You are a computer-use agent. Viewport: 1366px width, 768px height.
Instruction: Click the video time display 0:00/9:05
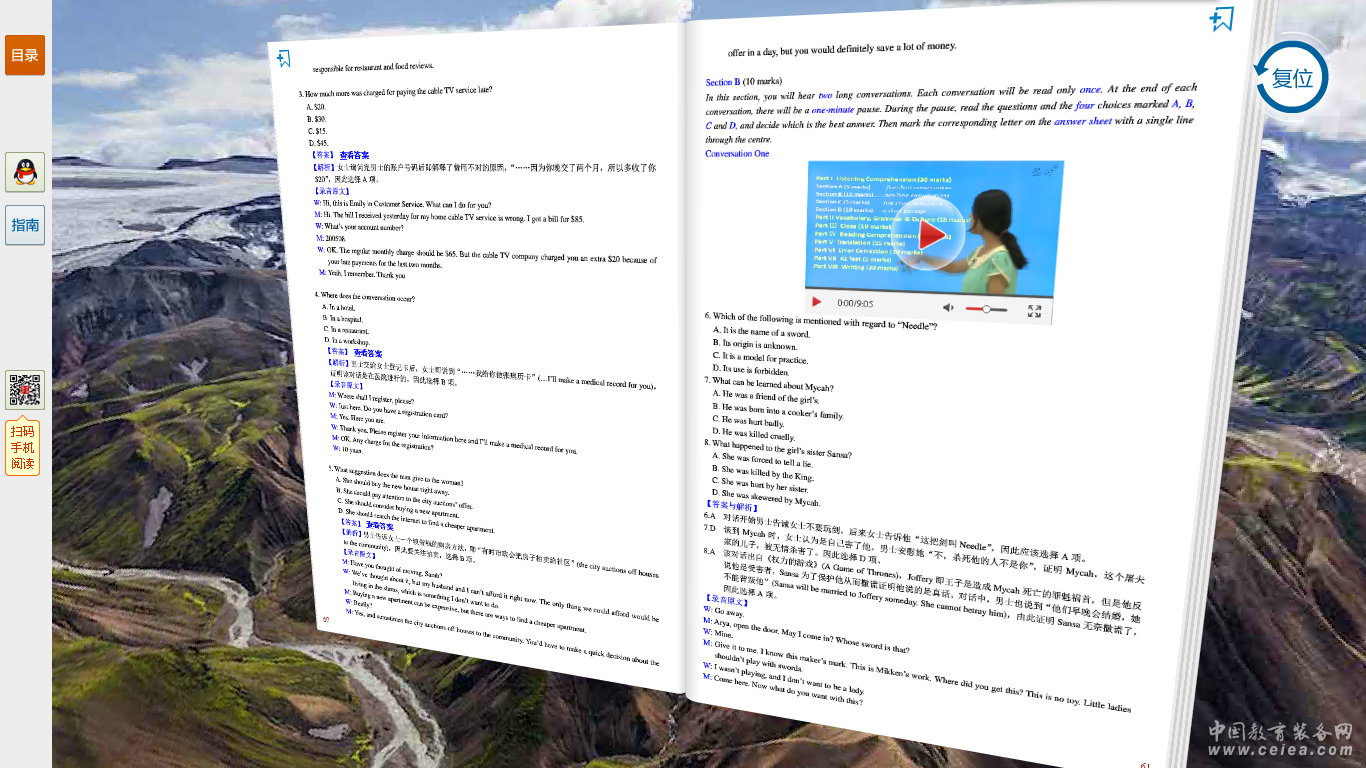855,303
